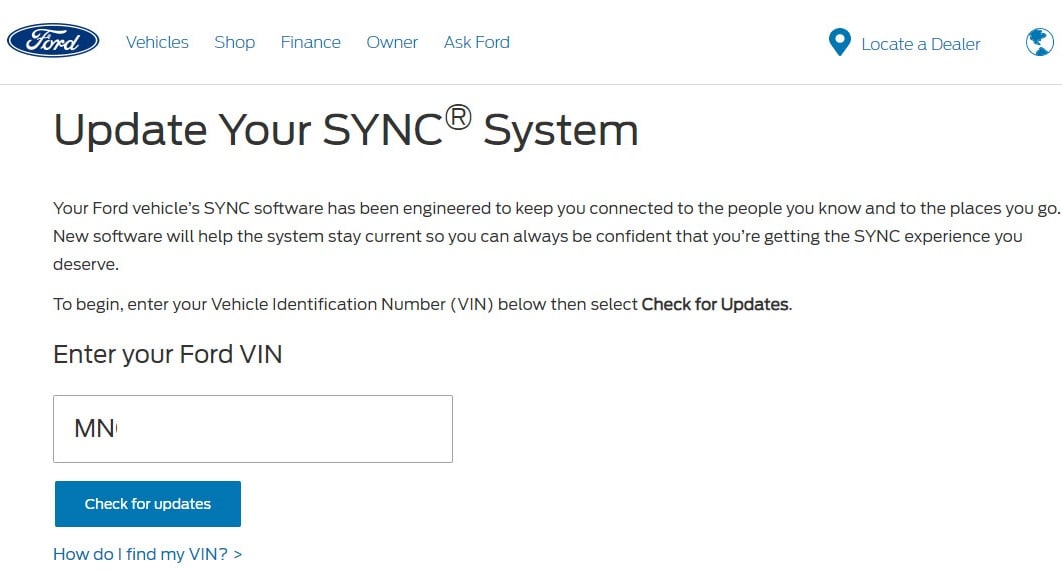The image size is (1062, 572).
Task: Click the Ford oval logo
Action: pos(53,41)
